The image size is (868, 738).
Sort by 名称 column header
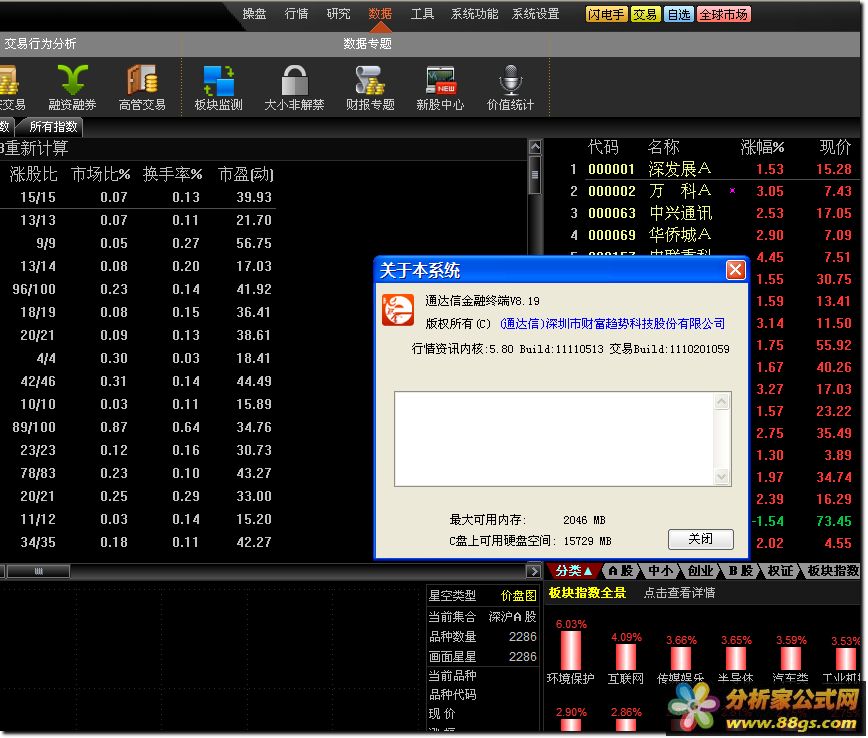tap(663, 147)
